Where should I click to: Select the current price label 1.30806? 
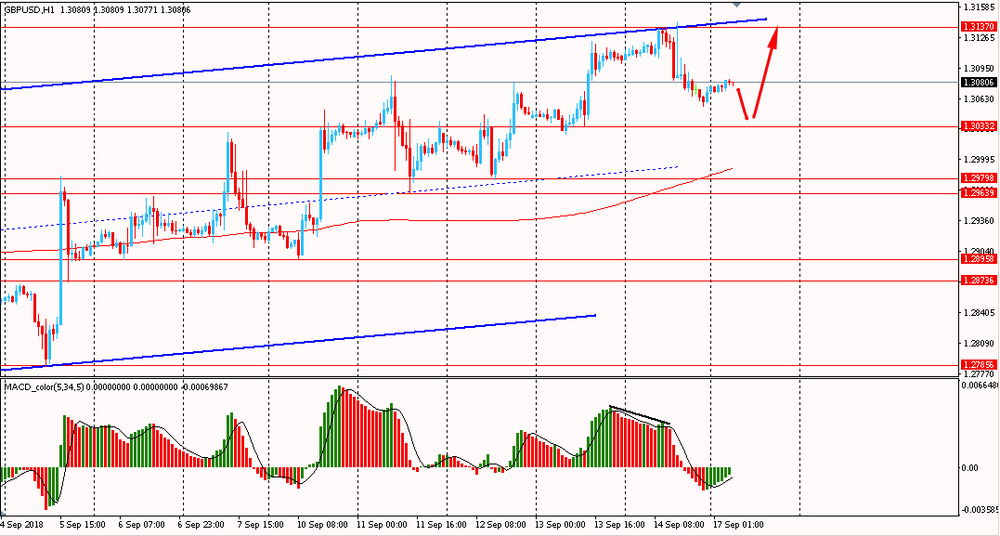coord(977,82)
